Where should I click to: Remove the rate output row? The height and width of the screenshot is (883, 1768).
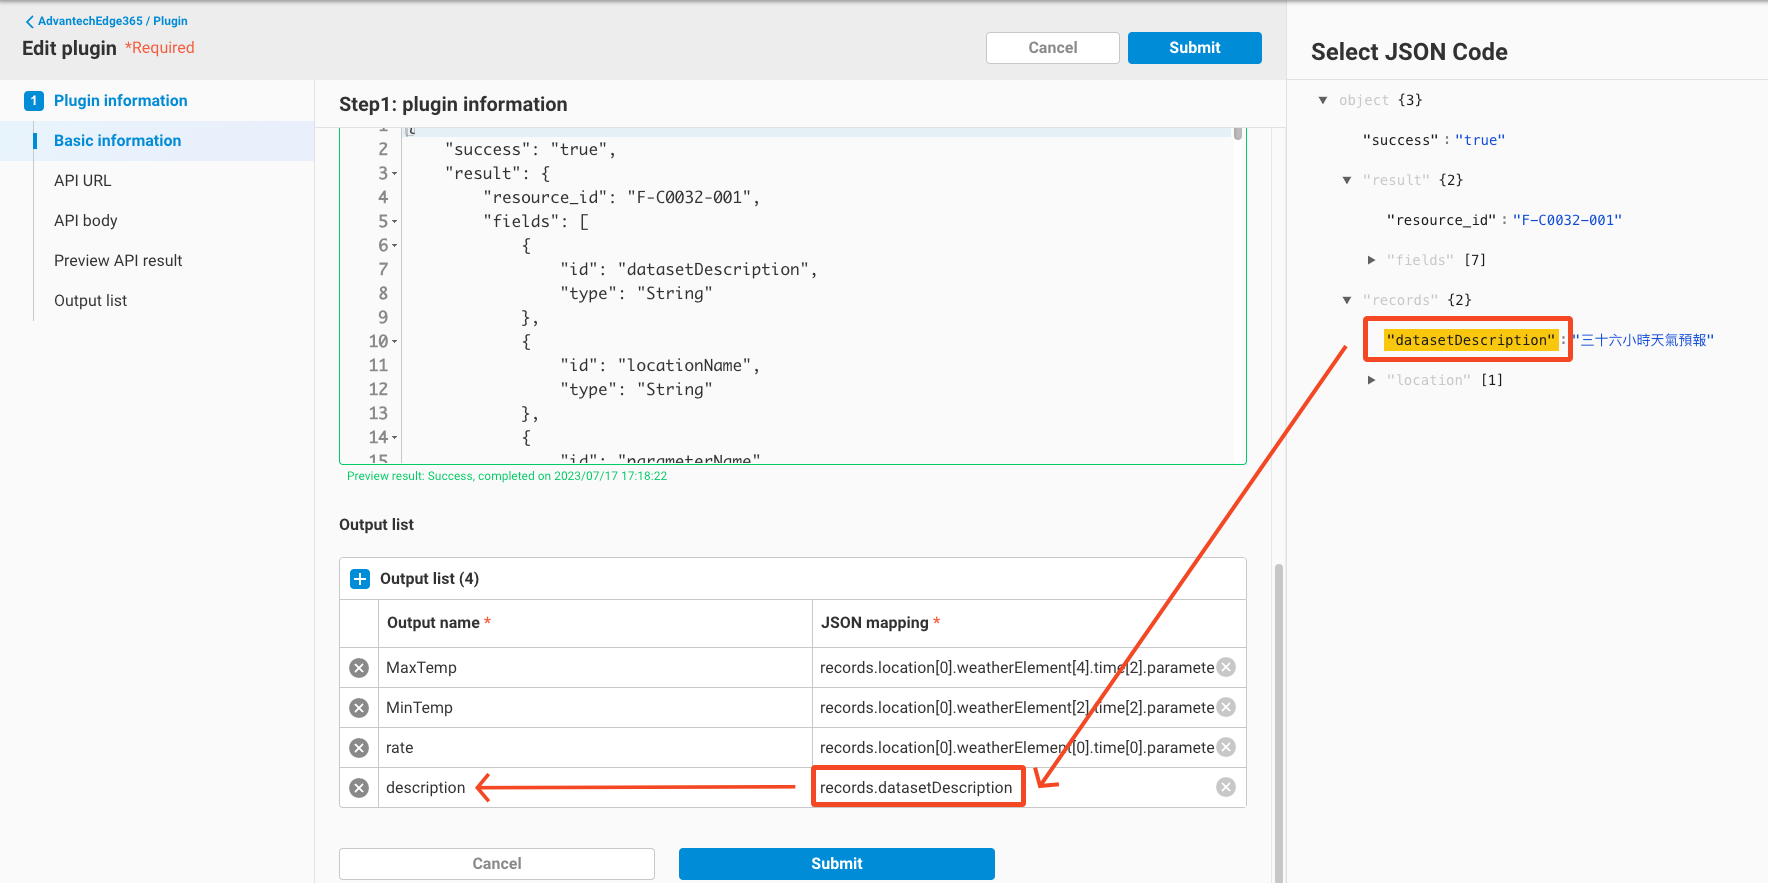point(359,748)
